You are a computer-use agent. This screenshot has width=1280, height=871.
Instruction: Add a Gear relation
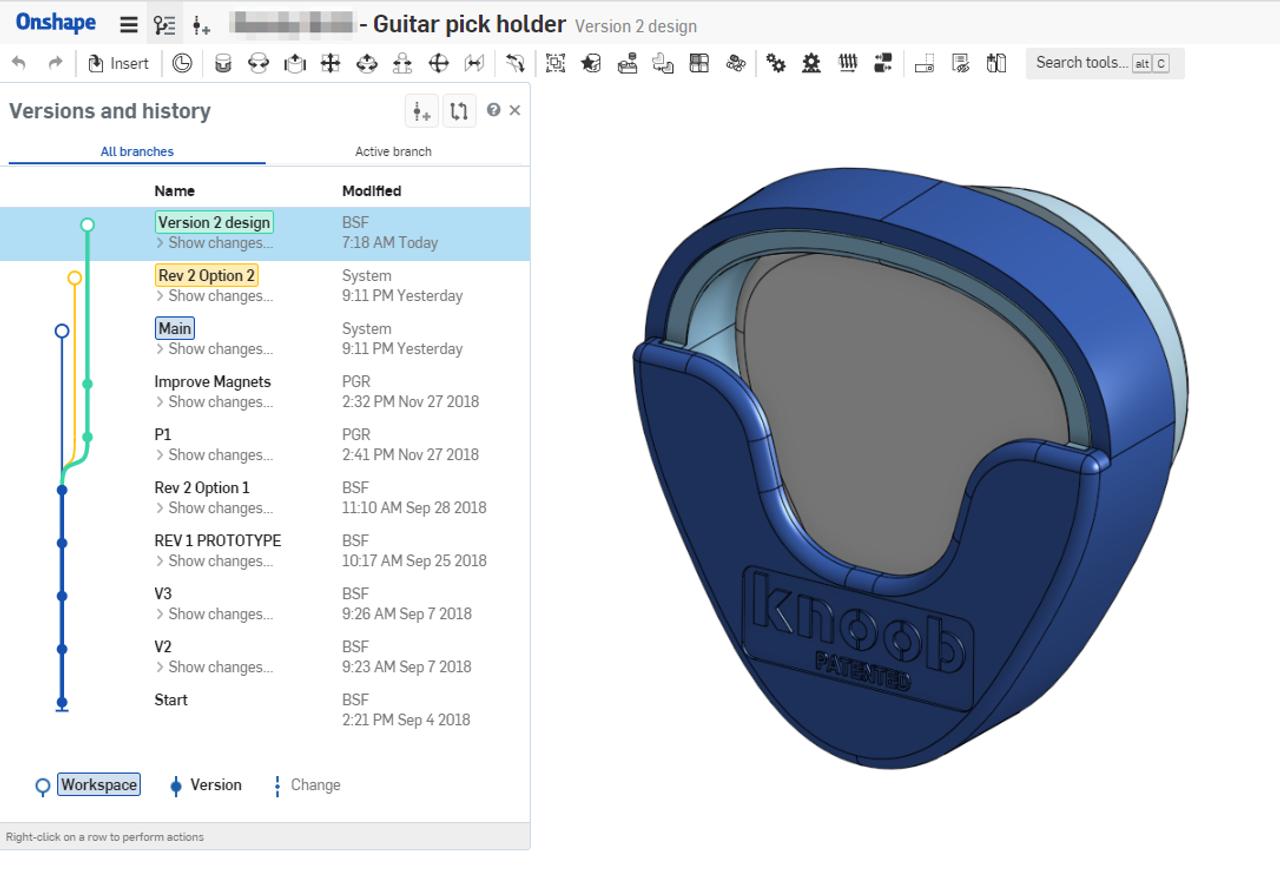776,63
